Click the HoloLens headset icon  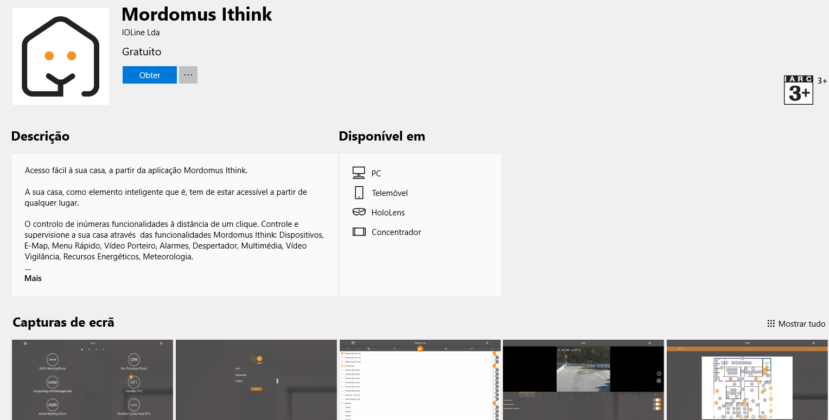(359, 212)
